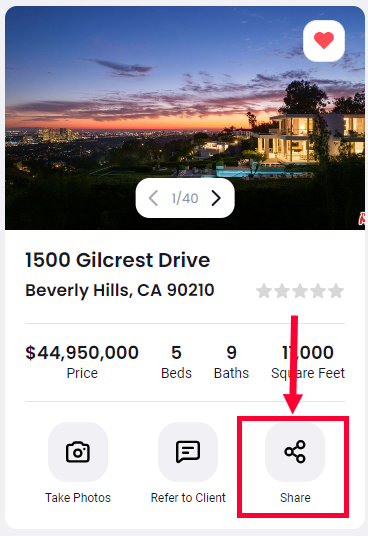Select the $44,950,000 price figure
Screen dimensions: 368x536
click(82, 352)
